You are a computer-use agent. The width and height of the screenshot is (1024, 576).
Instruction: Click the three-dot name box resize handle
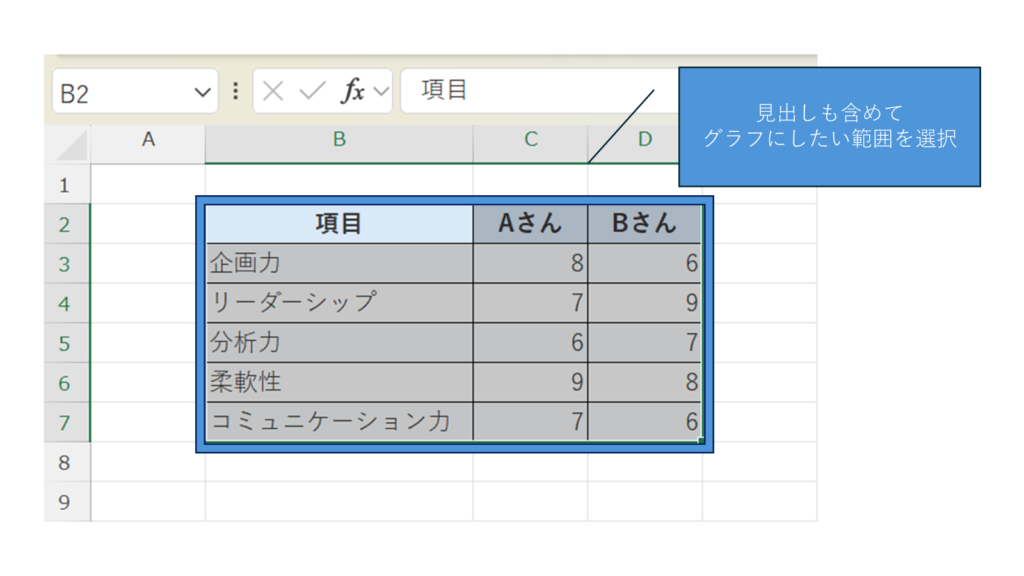(235, 92)
